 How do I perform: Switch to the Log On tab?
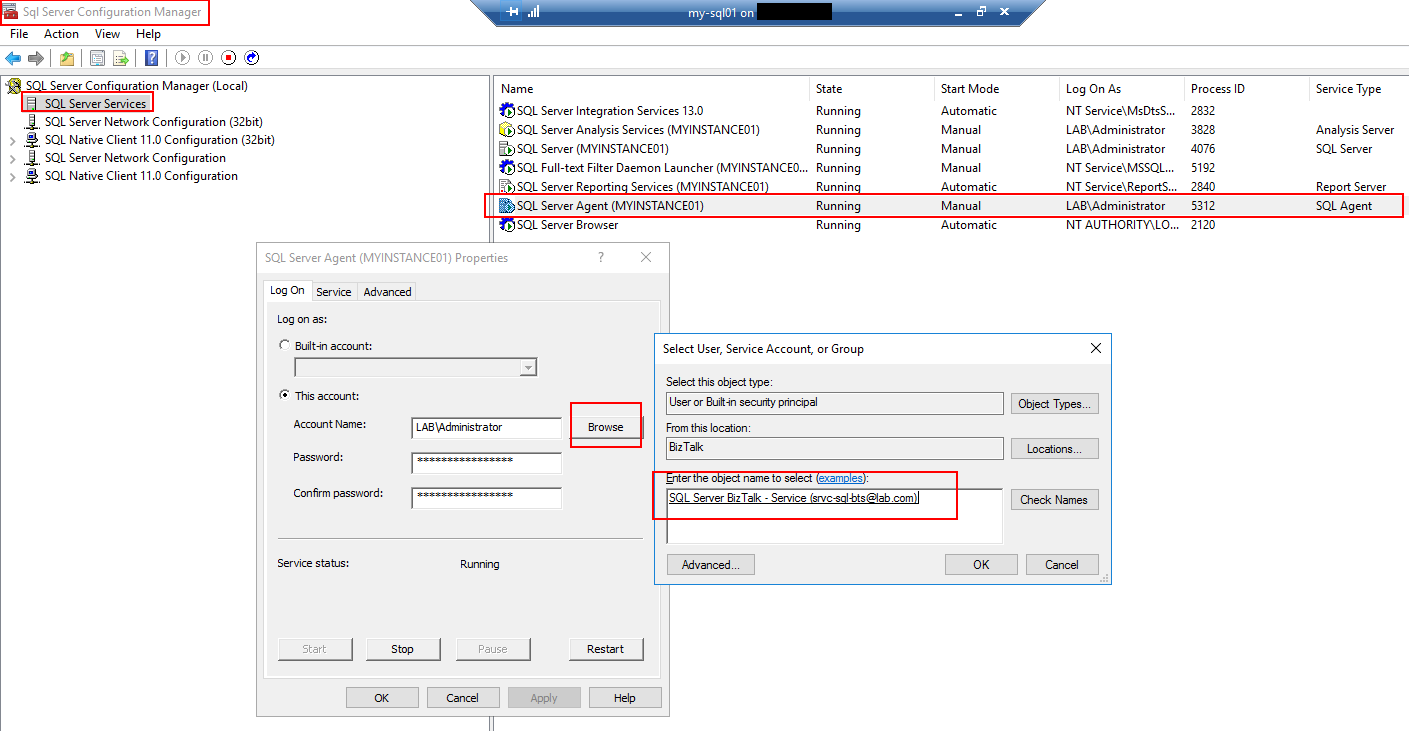click(x=287, y=290)
